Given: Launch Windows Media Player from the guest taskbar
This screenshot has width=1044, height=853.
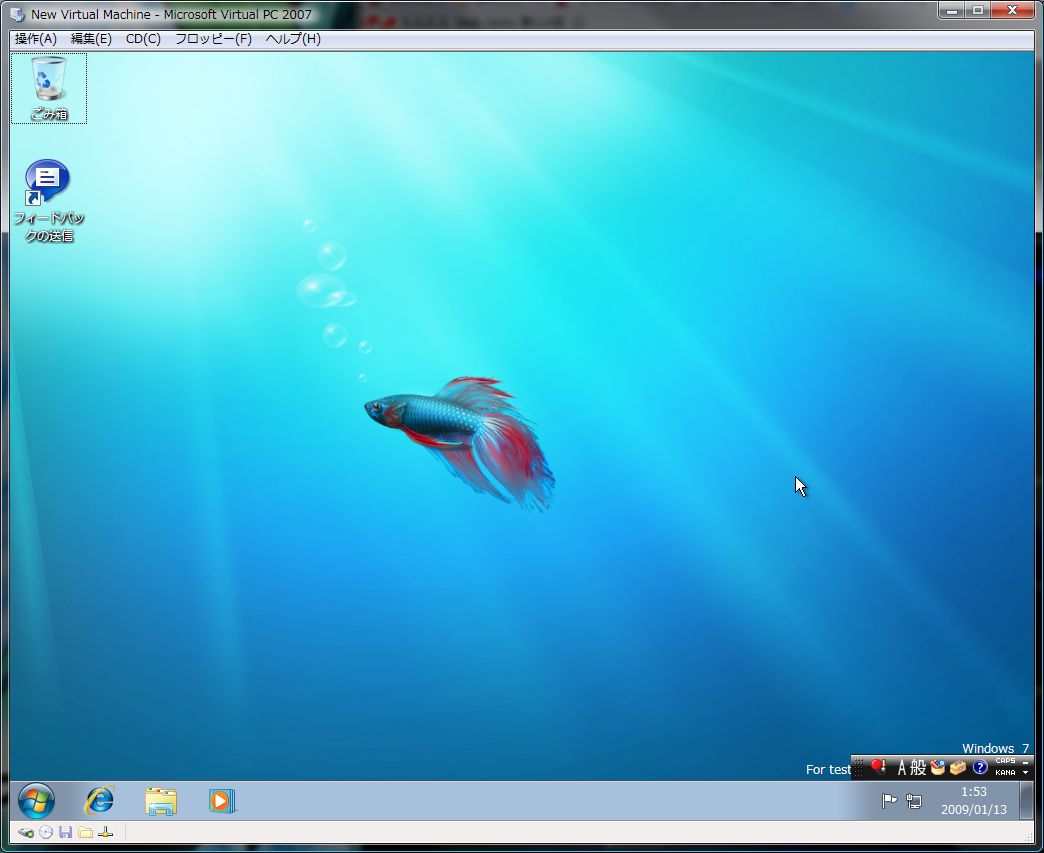Looking at the screenshot, I should (222, 800).
